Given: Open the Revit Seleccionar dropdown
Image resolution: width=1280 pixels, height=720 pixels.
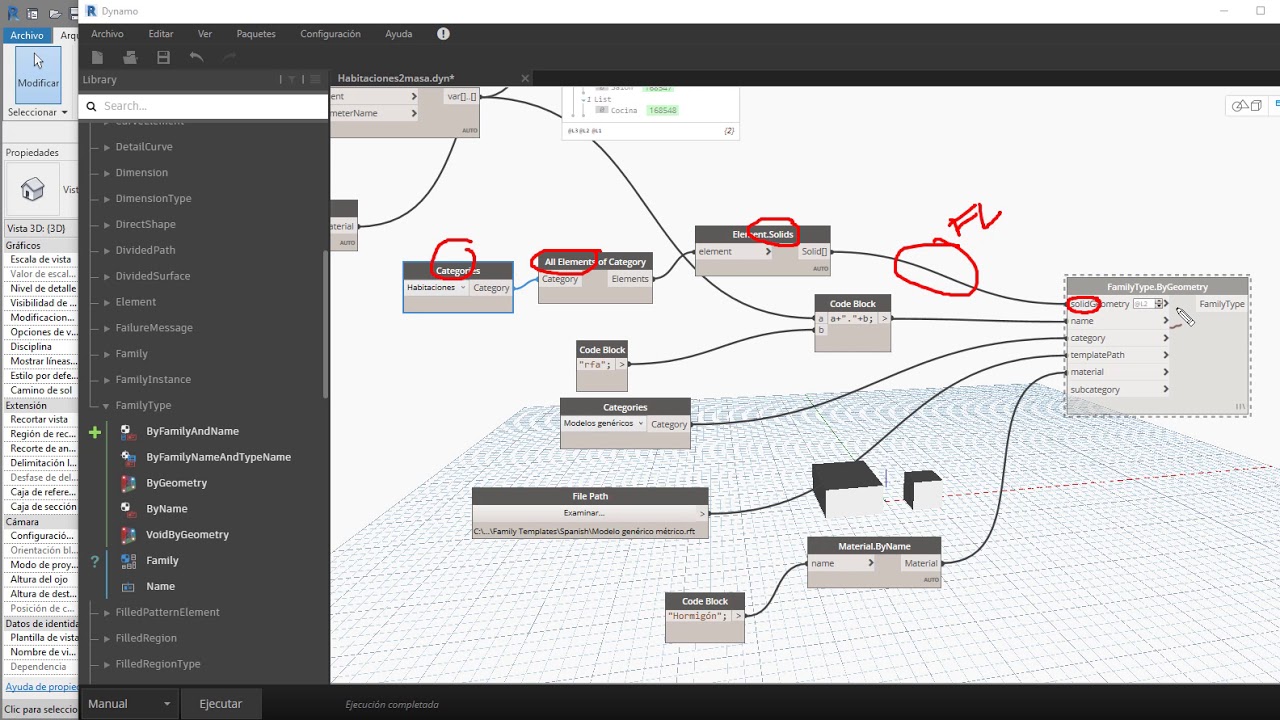Looking at the screenshot, I should (38, 112).
